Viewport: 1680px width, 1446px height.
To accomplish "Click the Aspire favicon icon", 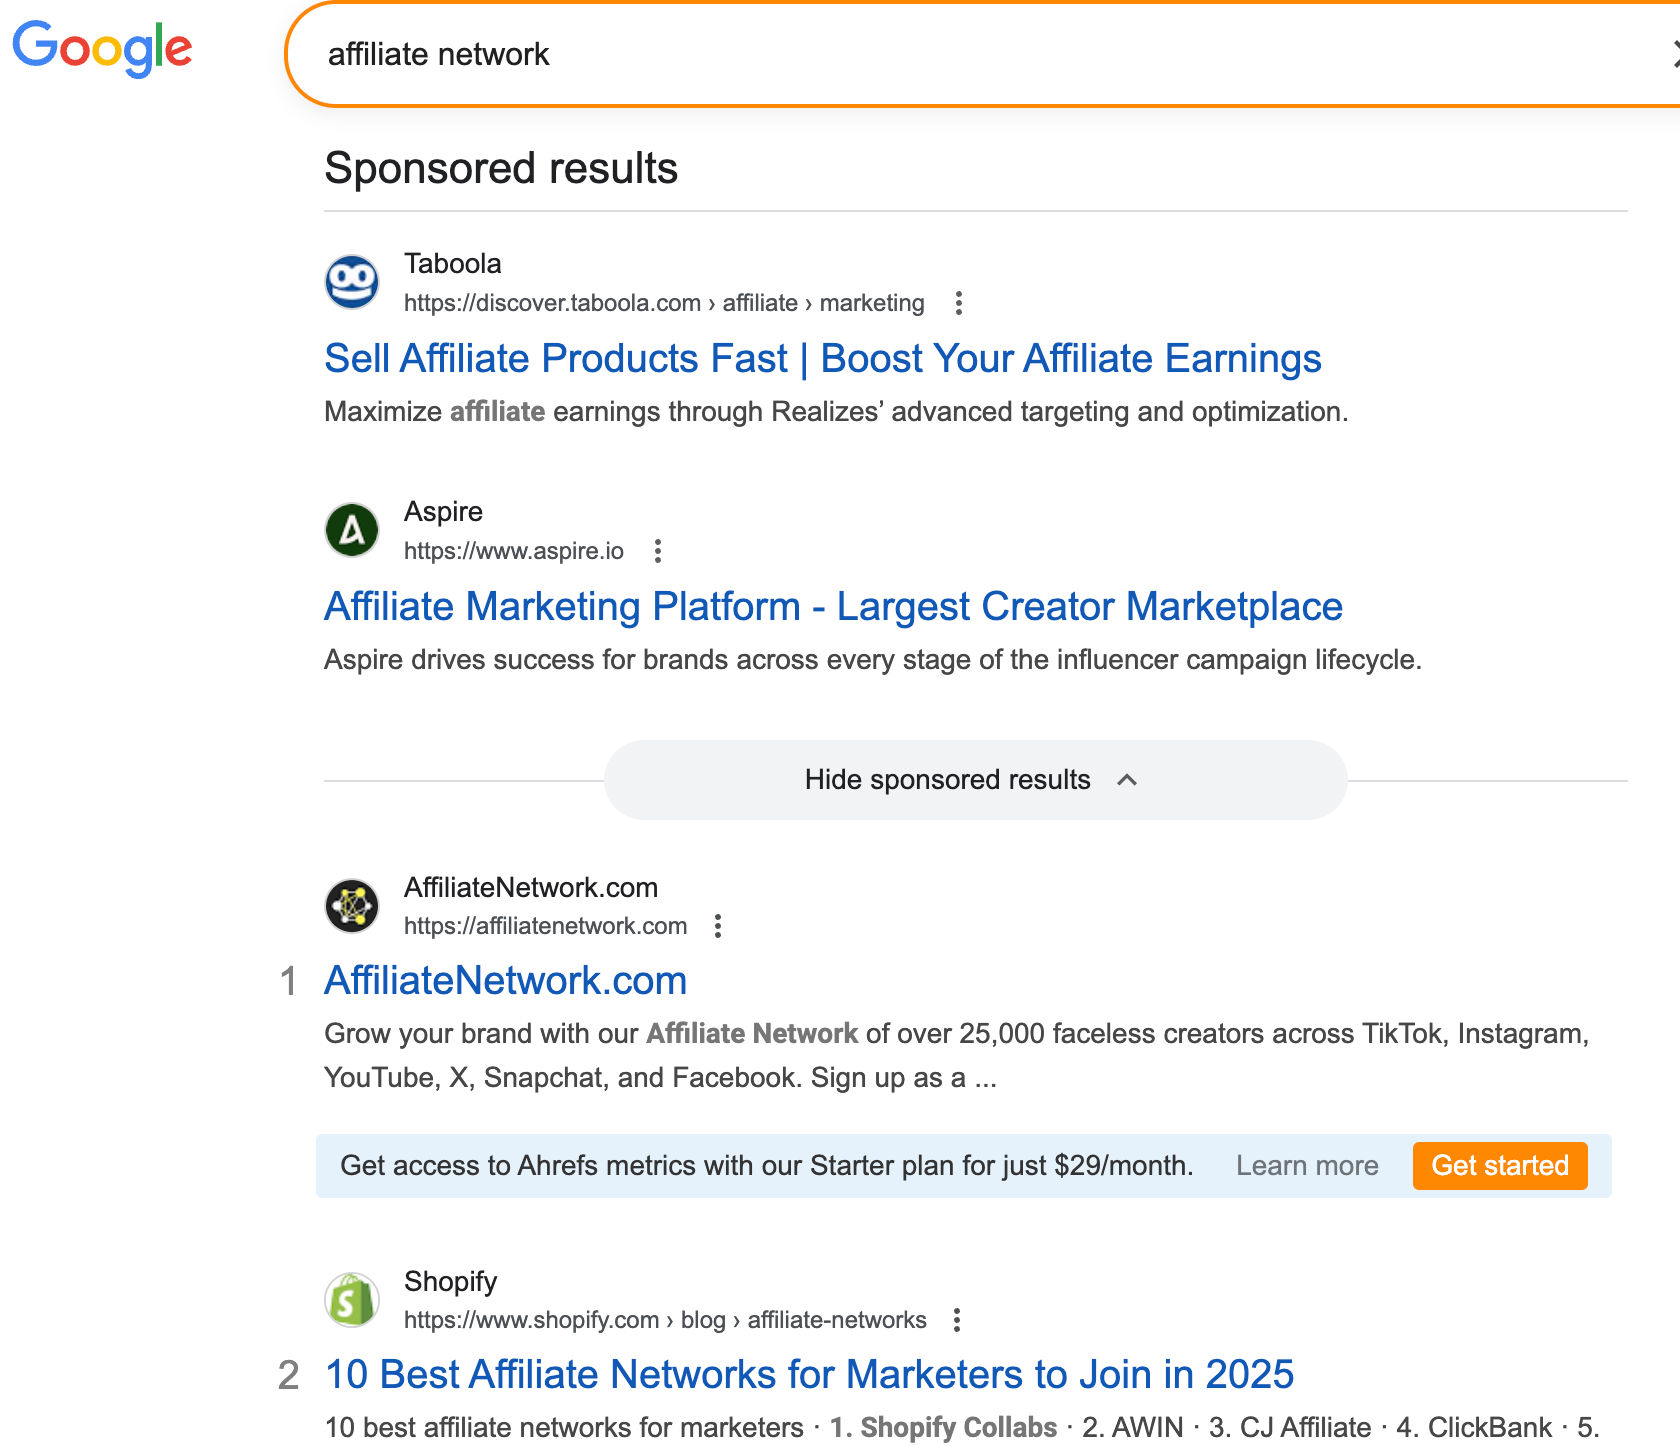I will [352, 530].
